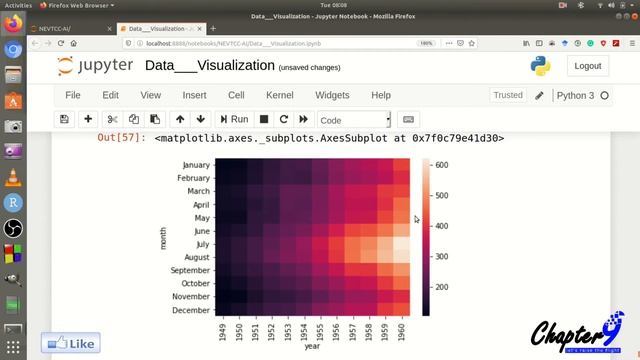Click the pencil edit-mode icon

[x=539, y=96]
